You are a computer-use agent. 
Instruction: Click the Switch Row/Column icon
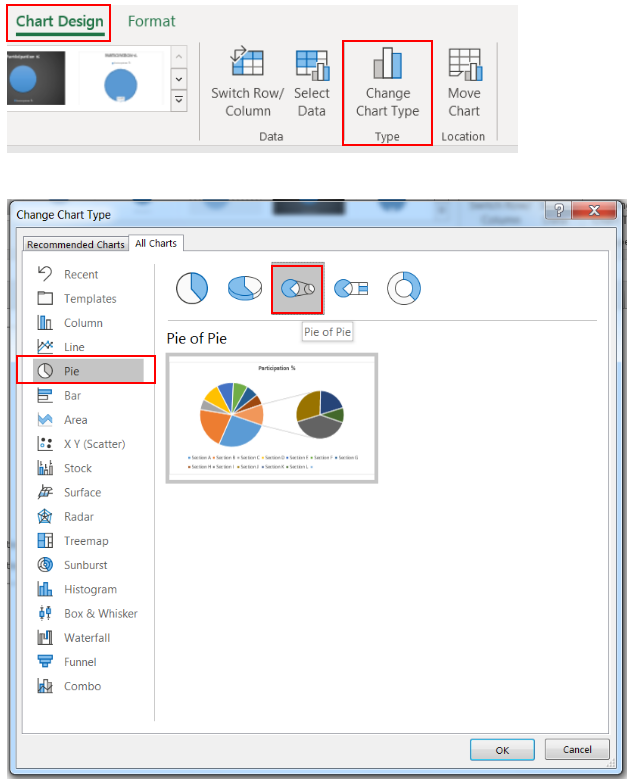(247, 62)
